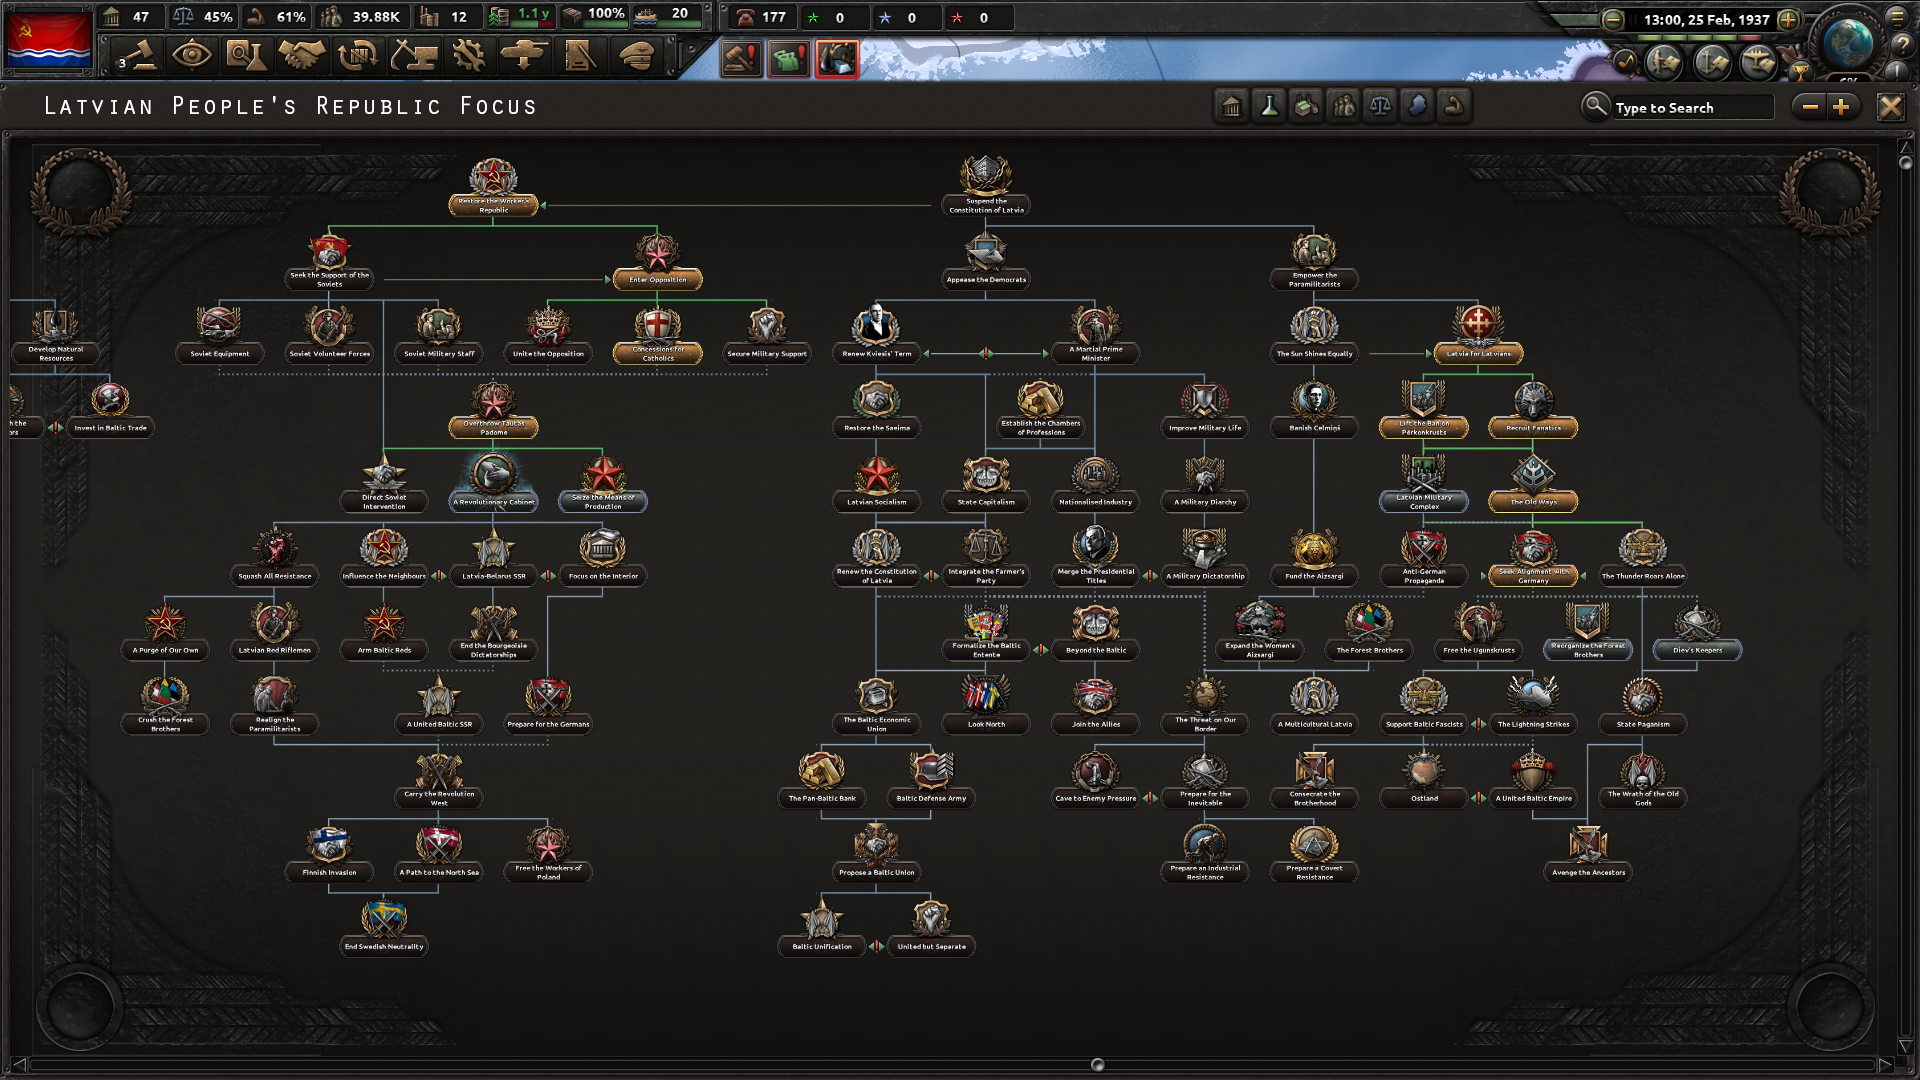
Task: Open the help question mark icon
Action: pos(1903,45)
